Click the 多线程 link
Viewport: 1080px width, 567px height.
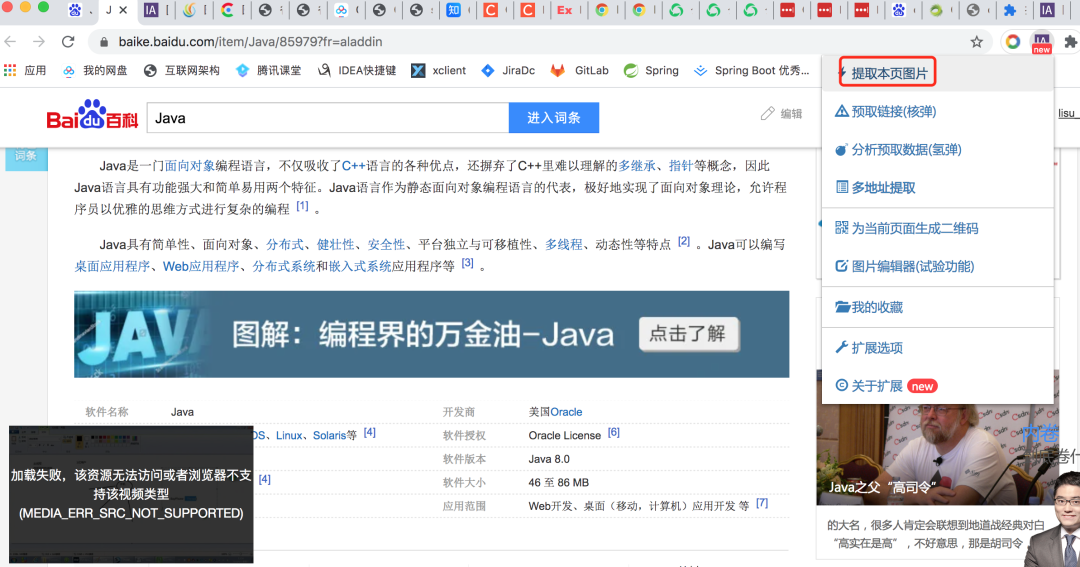[x=563, y=245]
